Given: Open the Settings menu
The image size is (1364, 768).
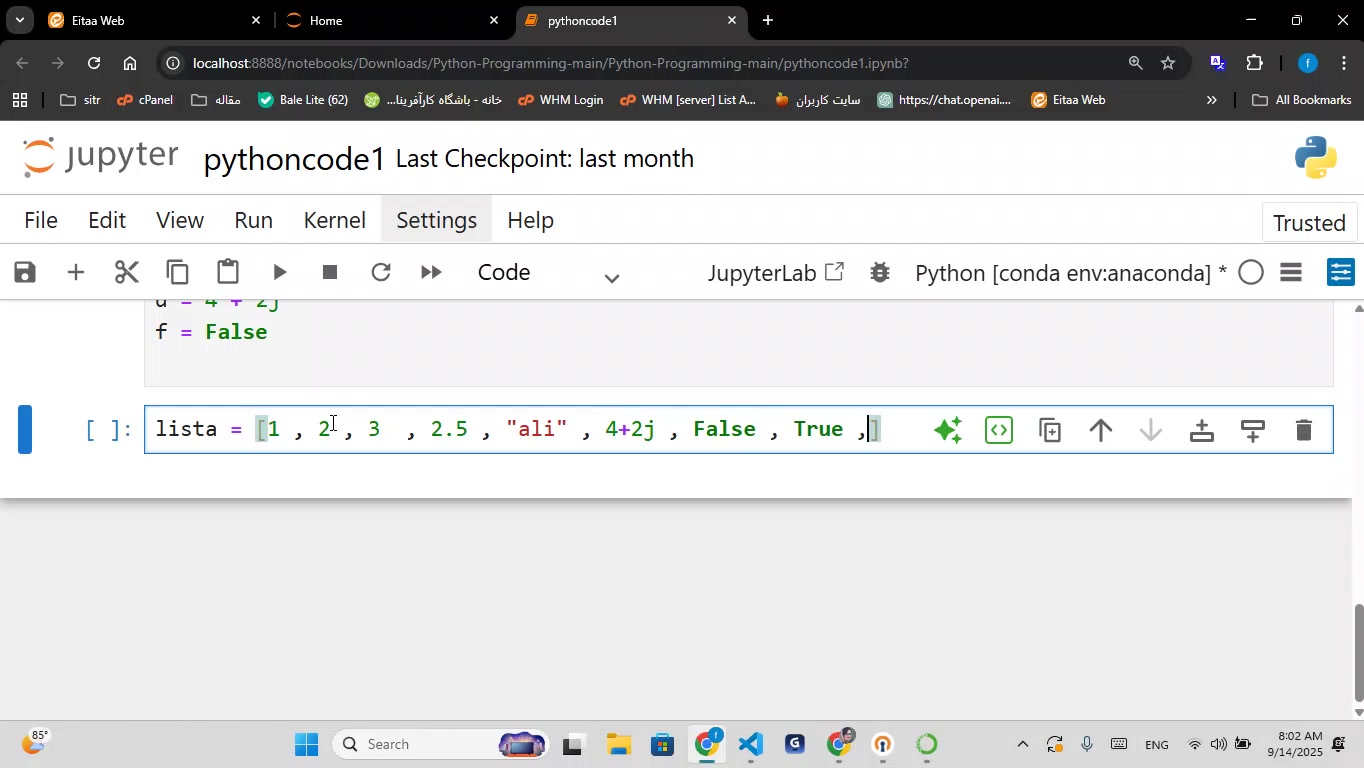Looking at the screenshot, I should [x=436, y=220].
